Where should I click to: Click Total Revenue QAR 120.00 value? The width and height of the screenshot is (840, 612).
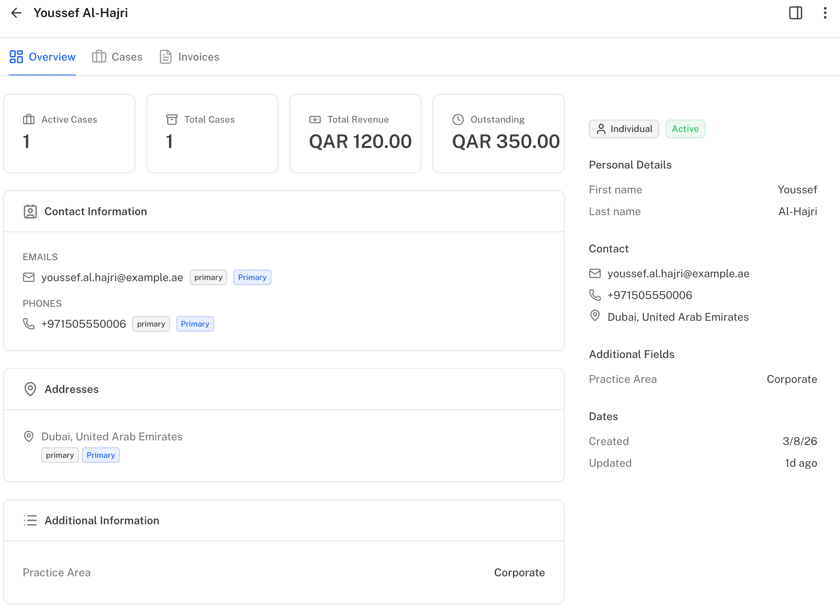pos(361,141)
